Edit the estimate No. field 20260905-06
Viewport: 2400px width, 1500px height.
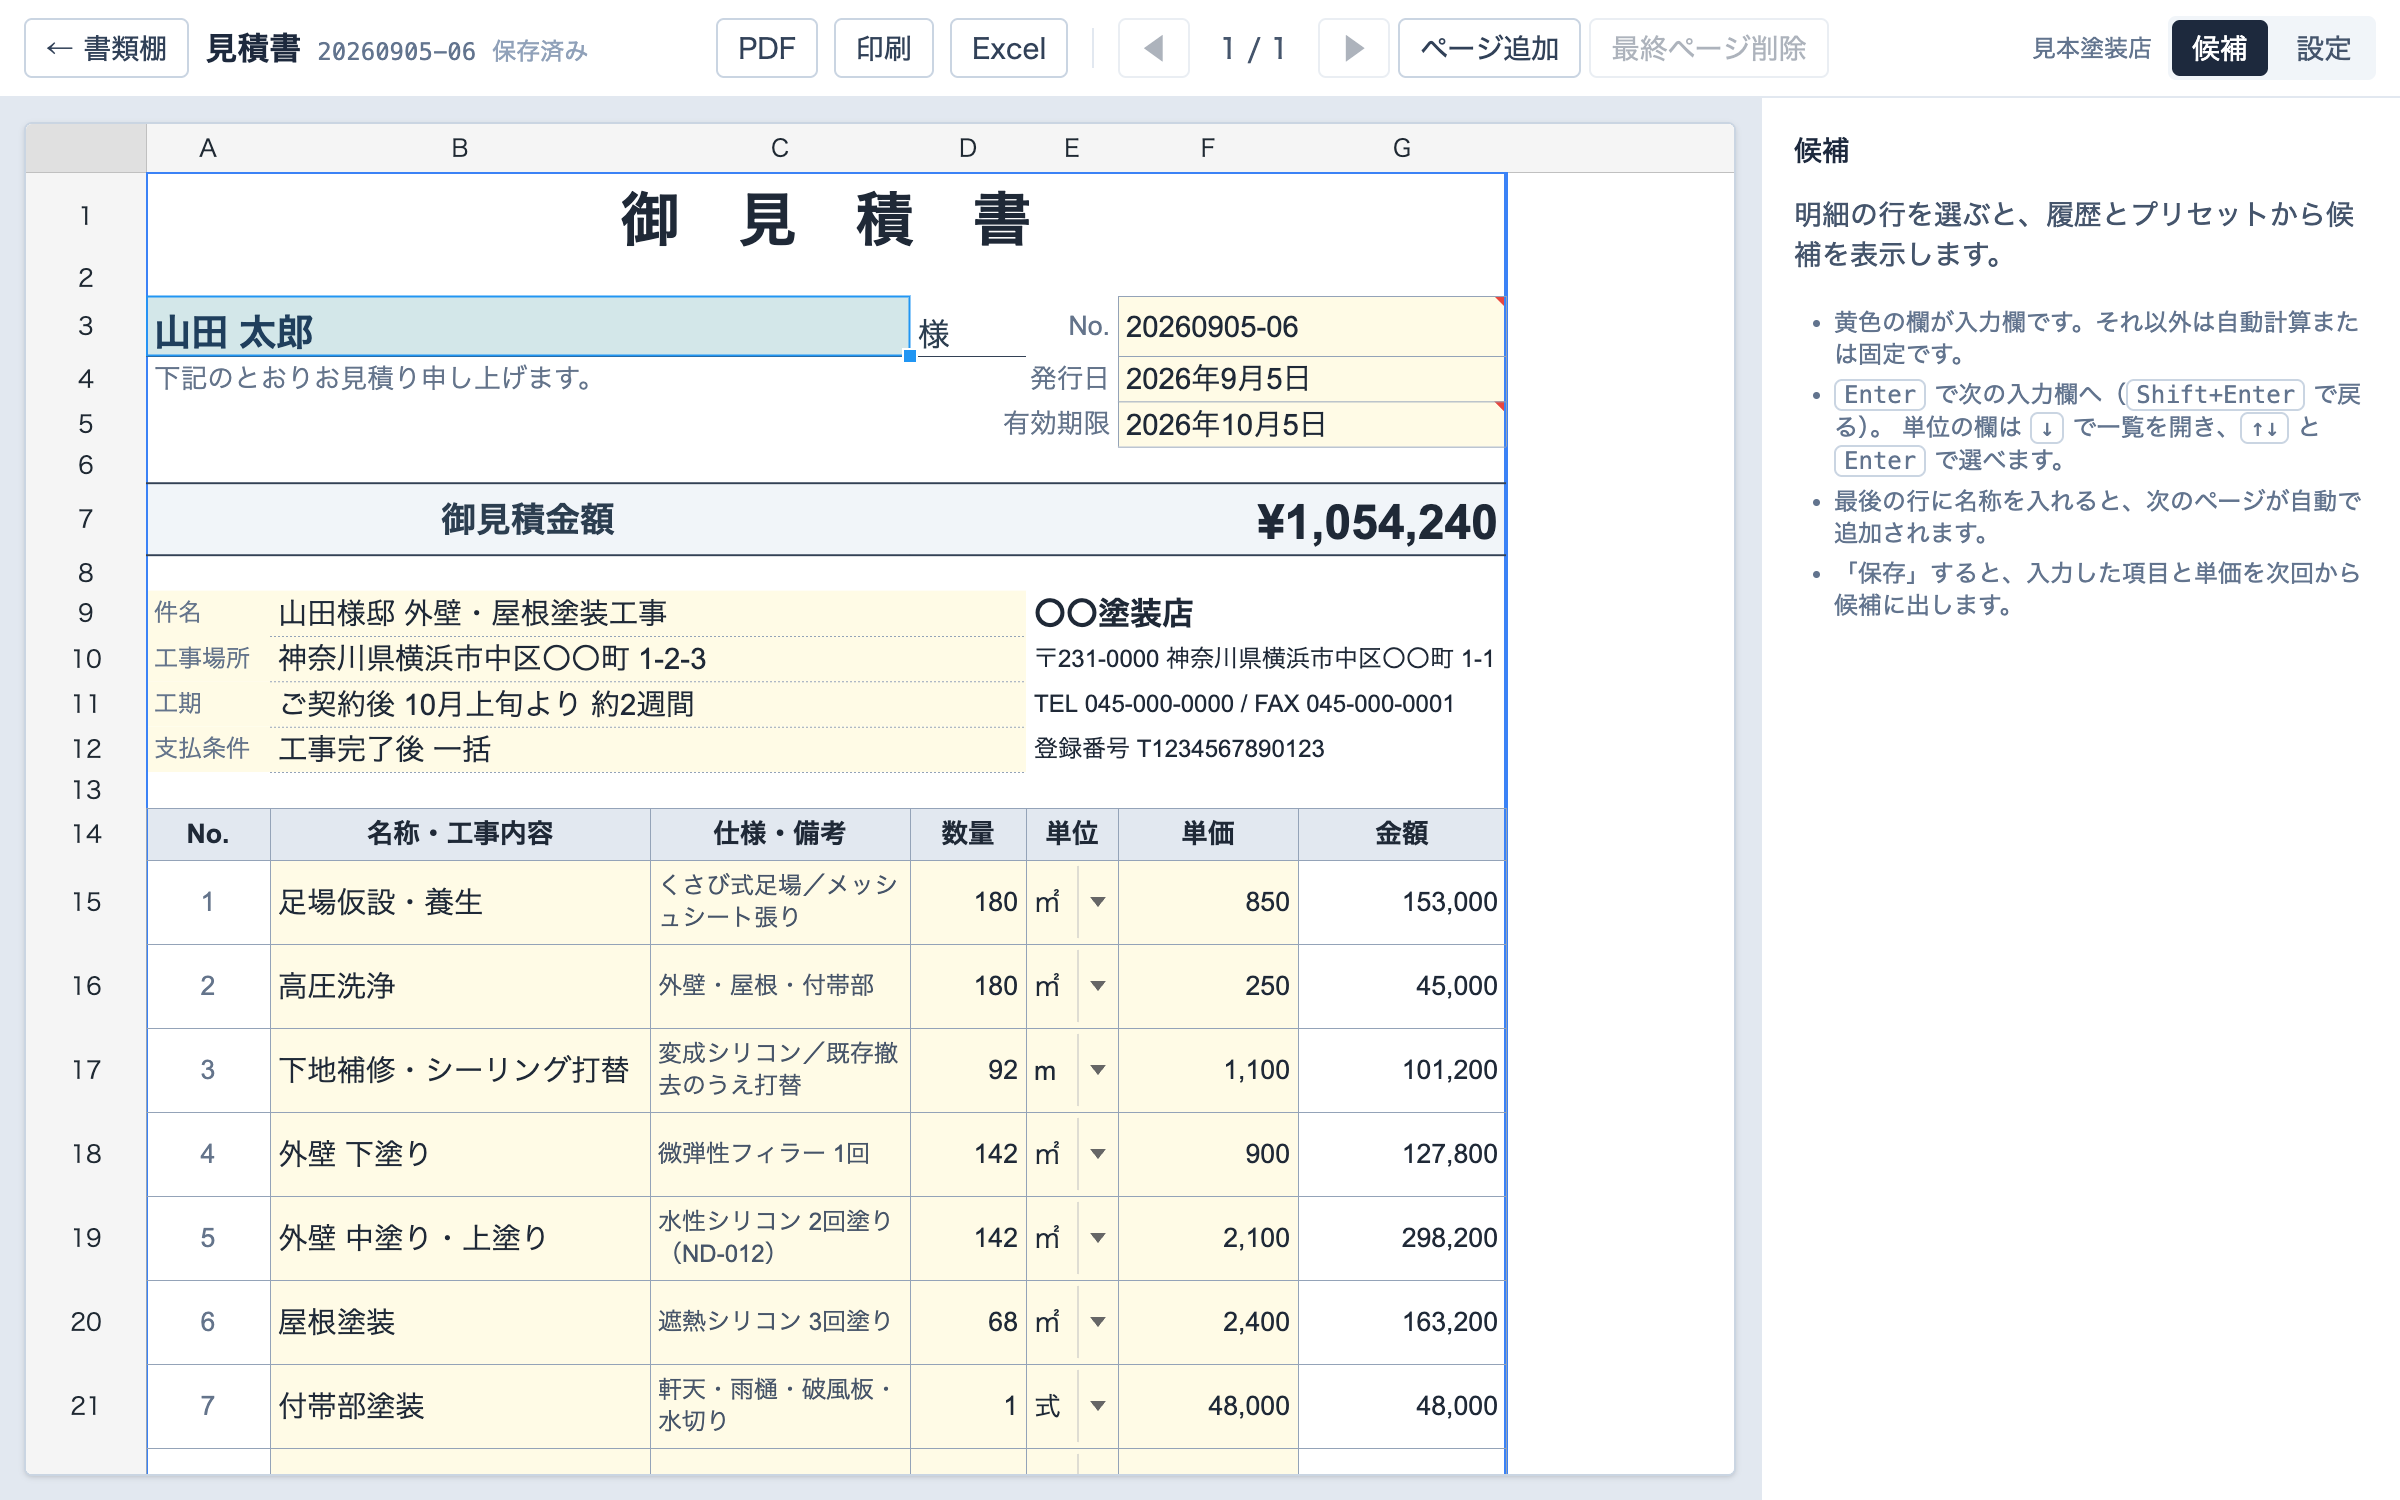tap(1311, 327)
